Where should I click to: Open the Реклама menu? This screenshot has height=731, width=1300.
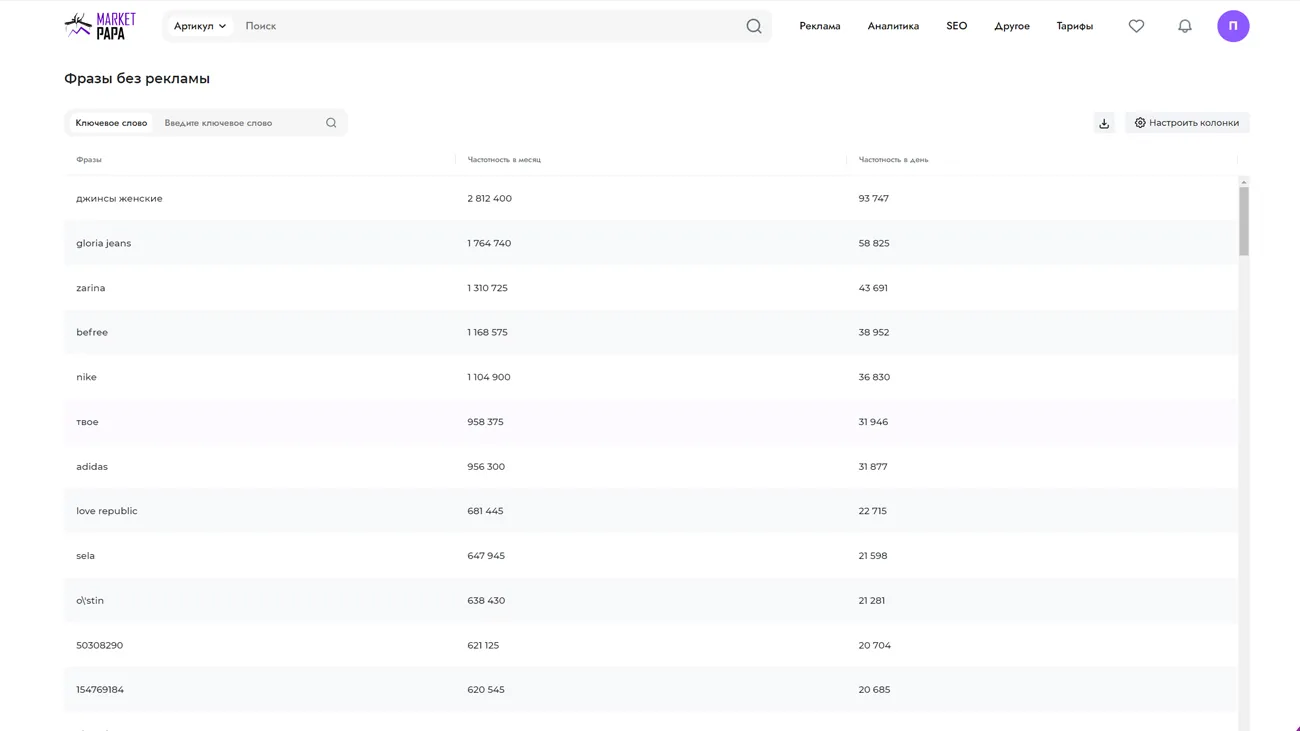pos(819,26)
